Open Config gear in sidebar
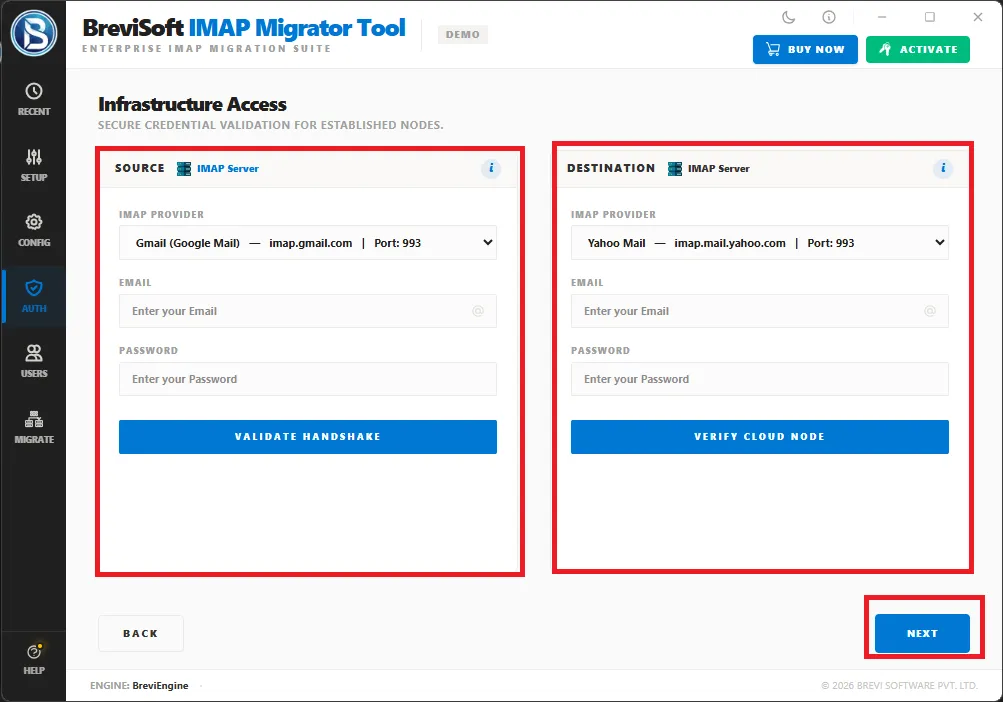Image resolution: width=1003 pixels, height=702 pixels. click(x=34, y=230)
